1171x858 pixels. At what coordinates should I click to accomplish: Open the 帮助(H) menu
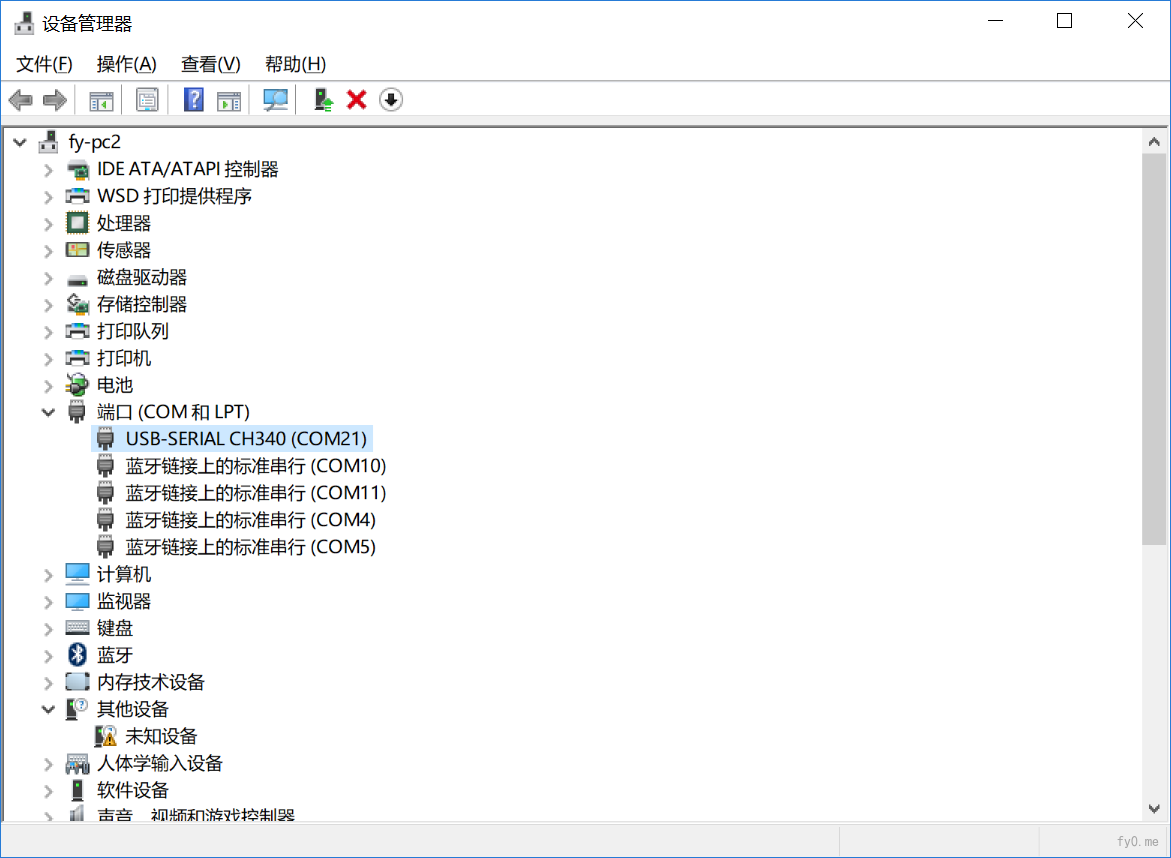click(x=295, y=64)
